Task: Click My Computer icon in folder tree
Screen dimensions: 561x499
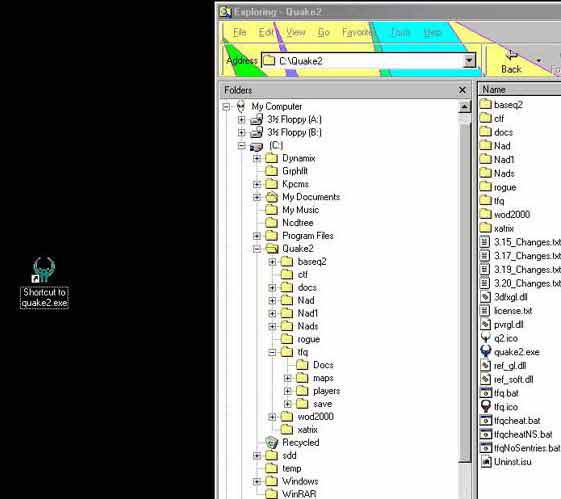Action: (x=241, y=106)
